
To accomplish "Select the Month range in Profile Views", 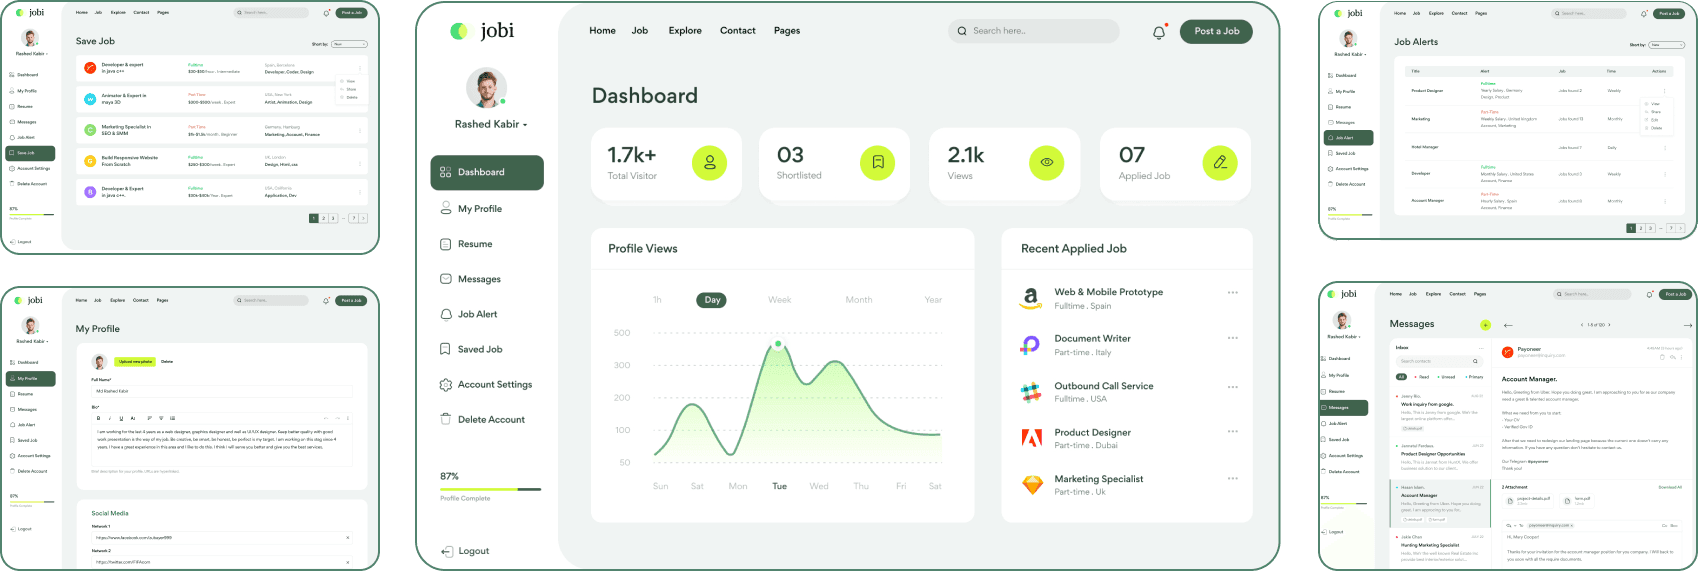I will (x=859, y=300).
